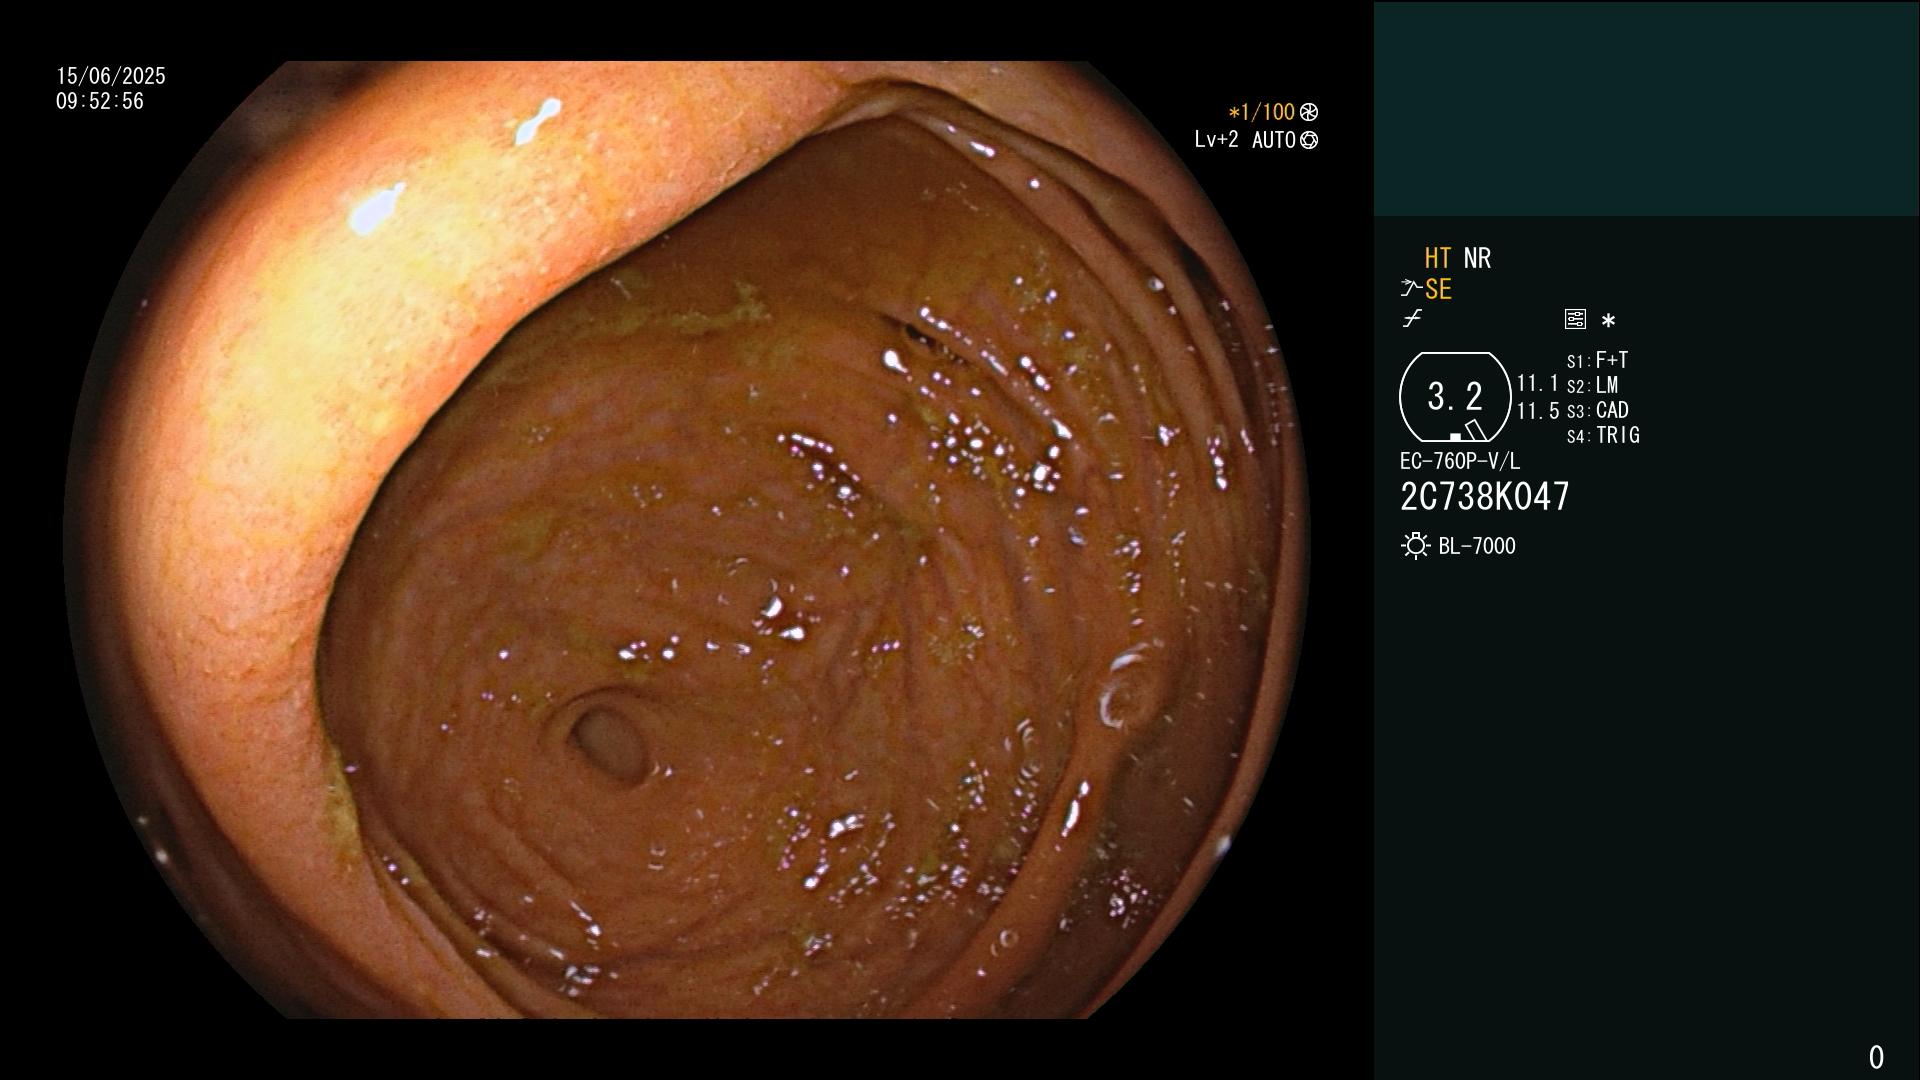
Task: Click the 11.1 scope dimension value
Action: [x=1538, y=383]
